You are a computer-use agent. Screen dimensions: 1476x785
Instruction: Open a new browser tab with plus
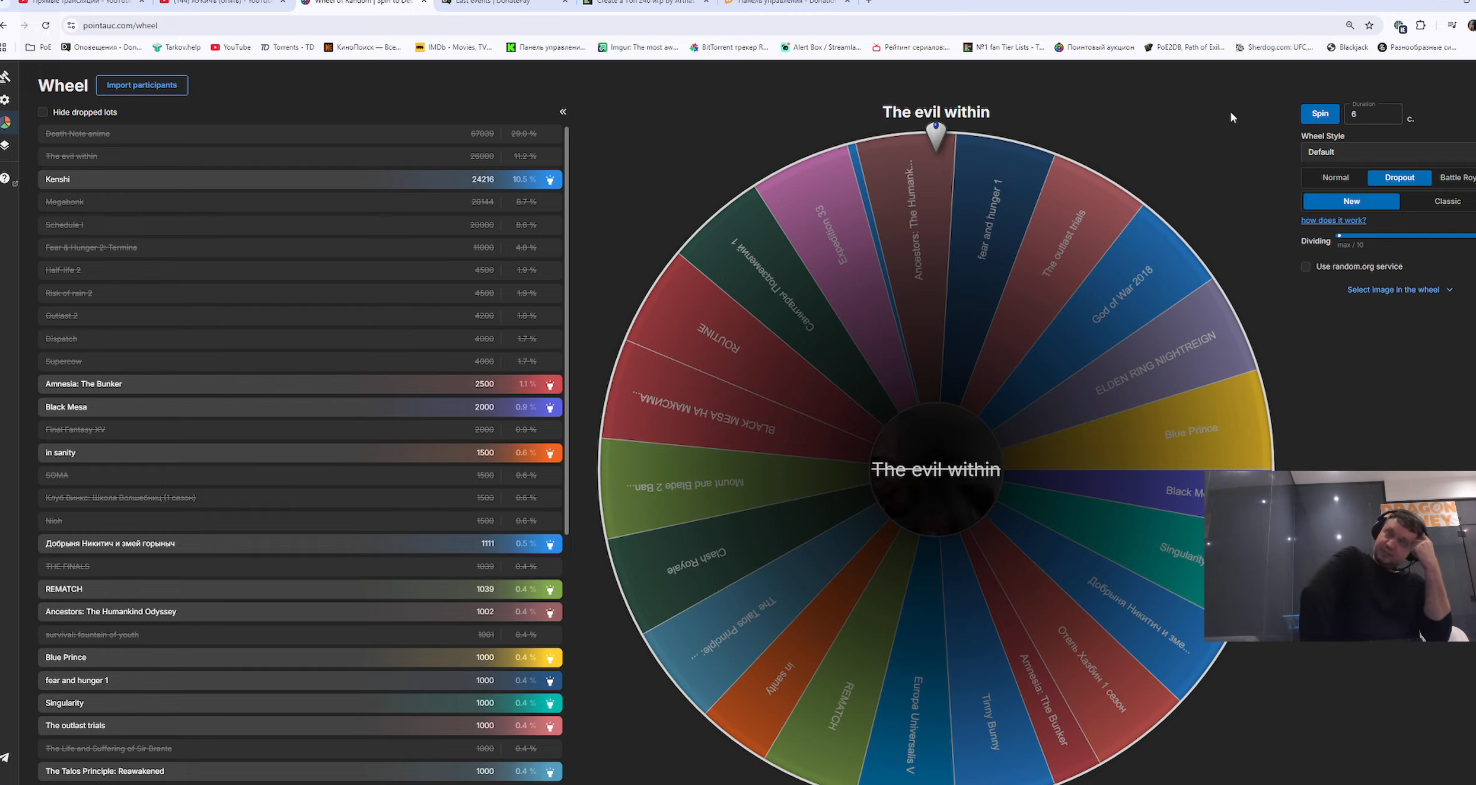click(868, 3)
